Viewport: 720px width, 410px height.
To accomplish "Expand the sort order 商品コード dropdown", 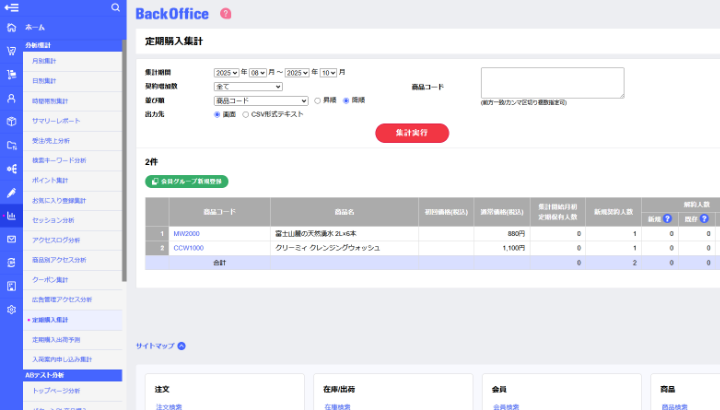I will click(x=261, y=101).
